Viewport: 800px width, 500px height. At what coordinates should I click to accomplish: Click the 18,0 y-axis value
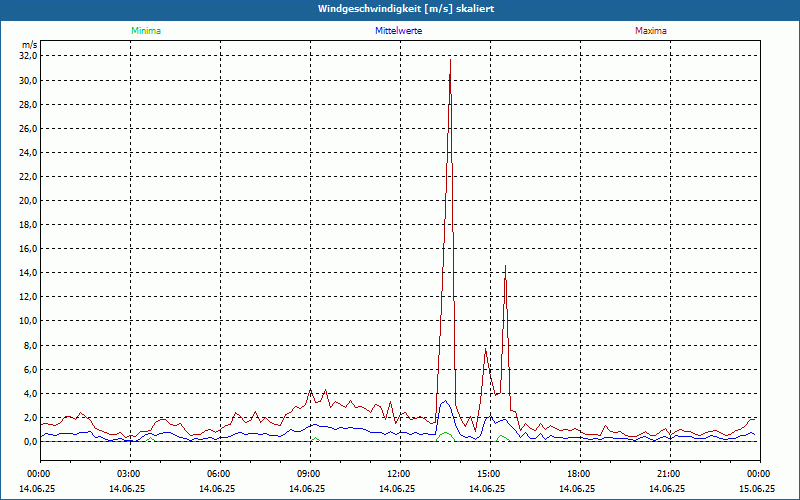click(x=28, y=224)
